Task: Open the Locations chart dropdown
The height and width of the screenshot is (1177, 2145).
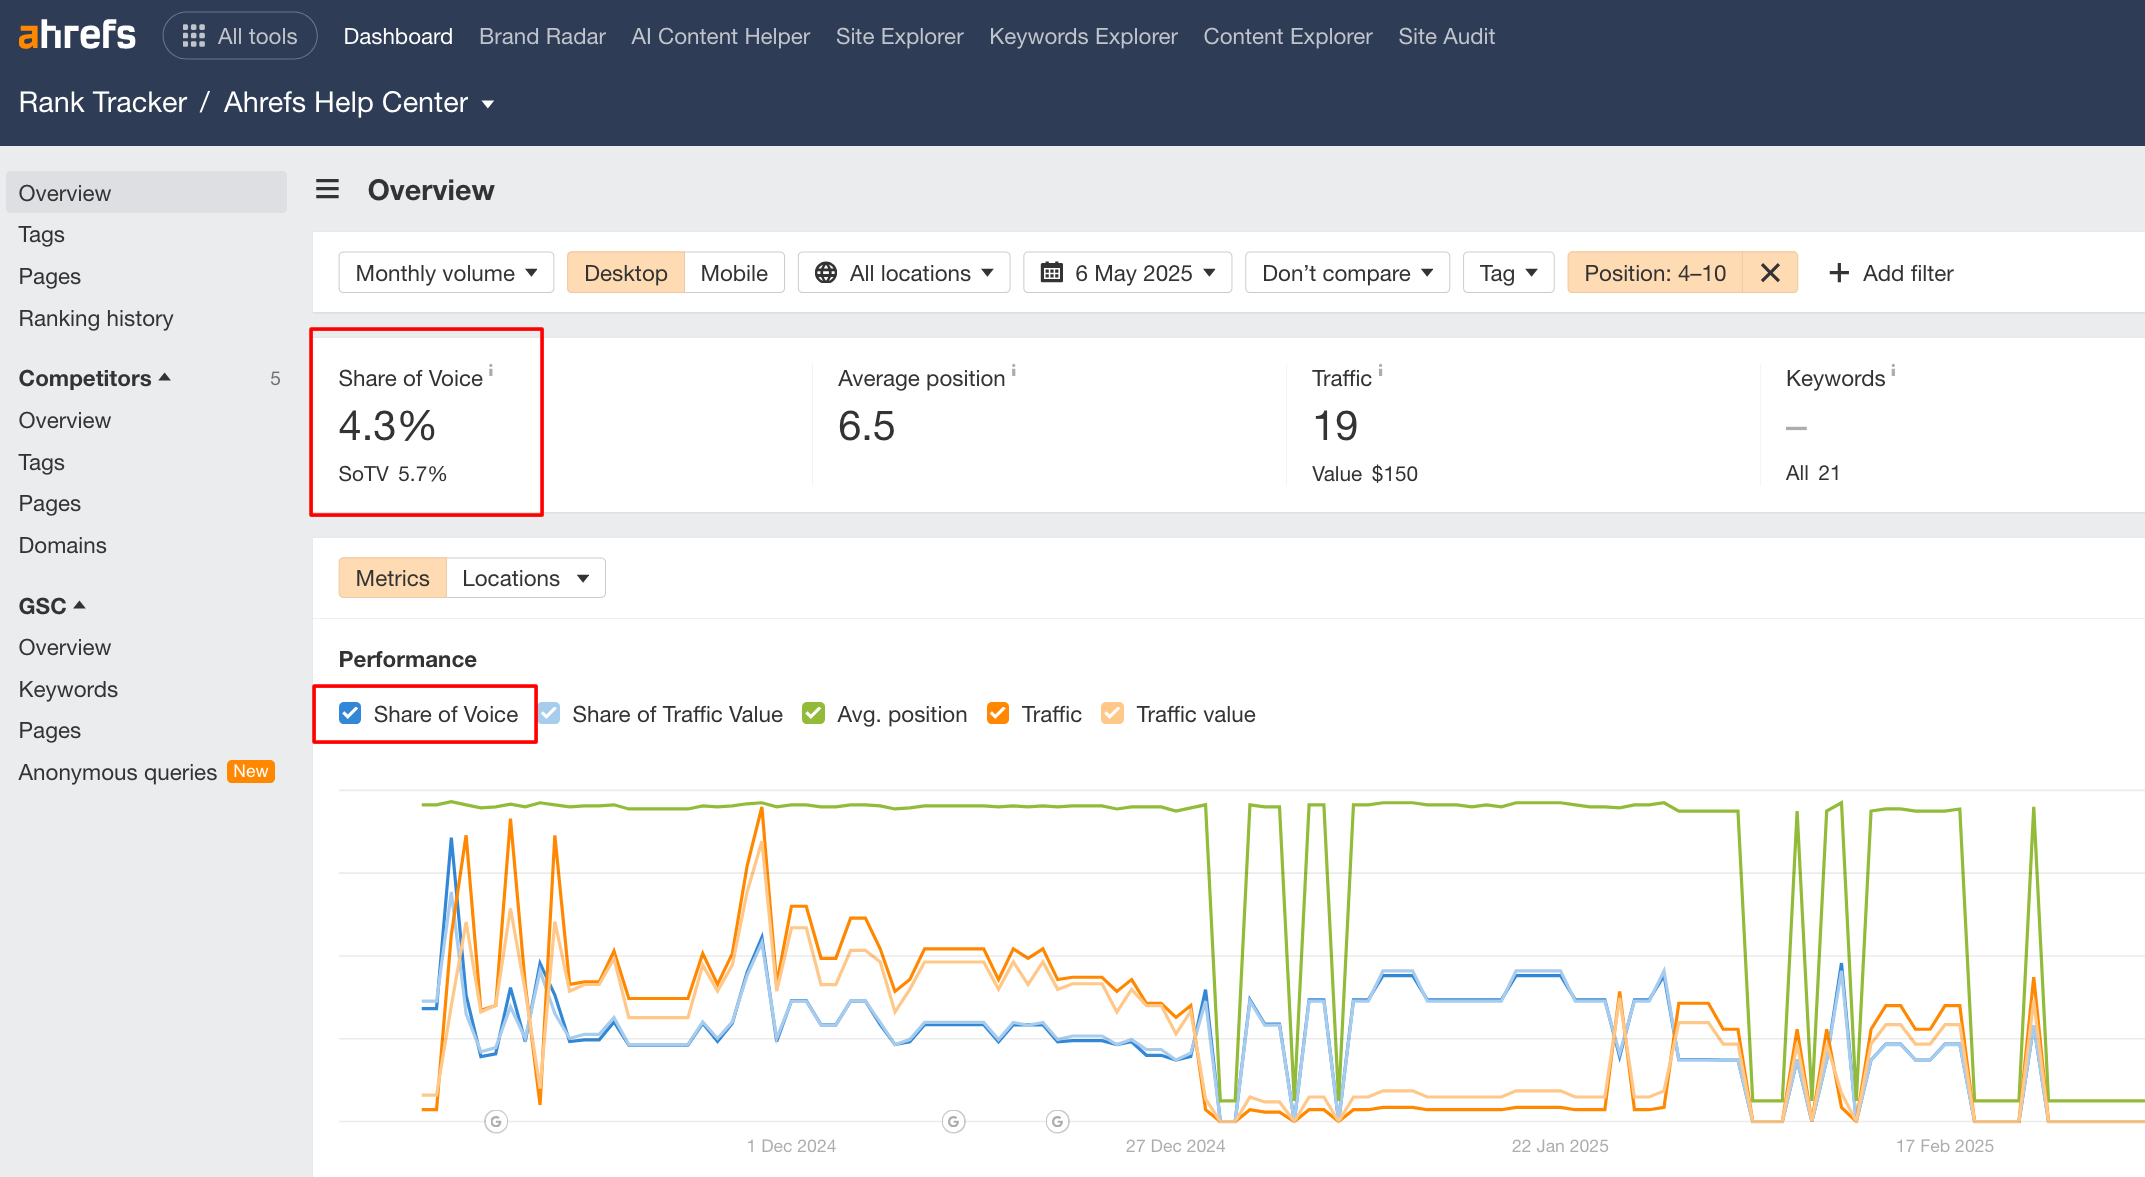Action: tap(525, 578)
